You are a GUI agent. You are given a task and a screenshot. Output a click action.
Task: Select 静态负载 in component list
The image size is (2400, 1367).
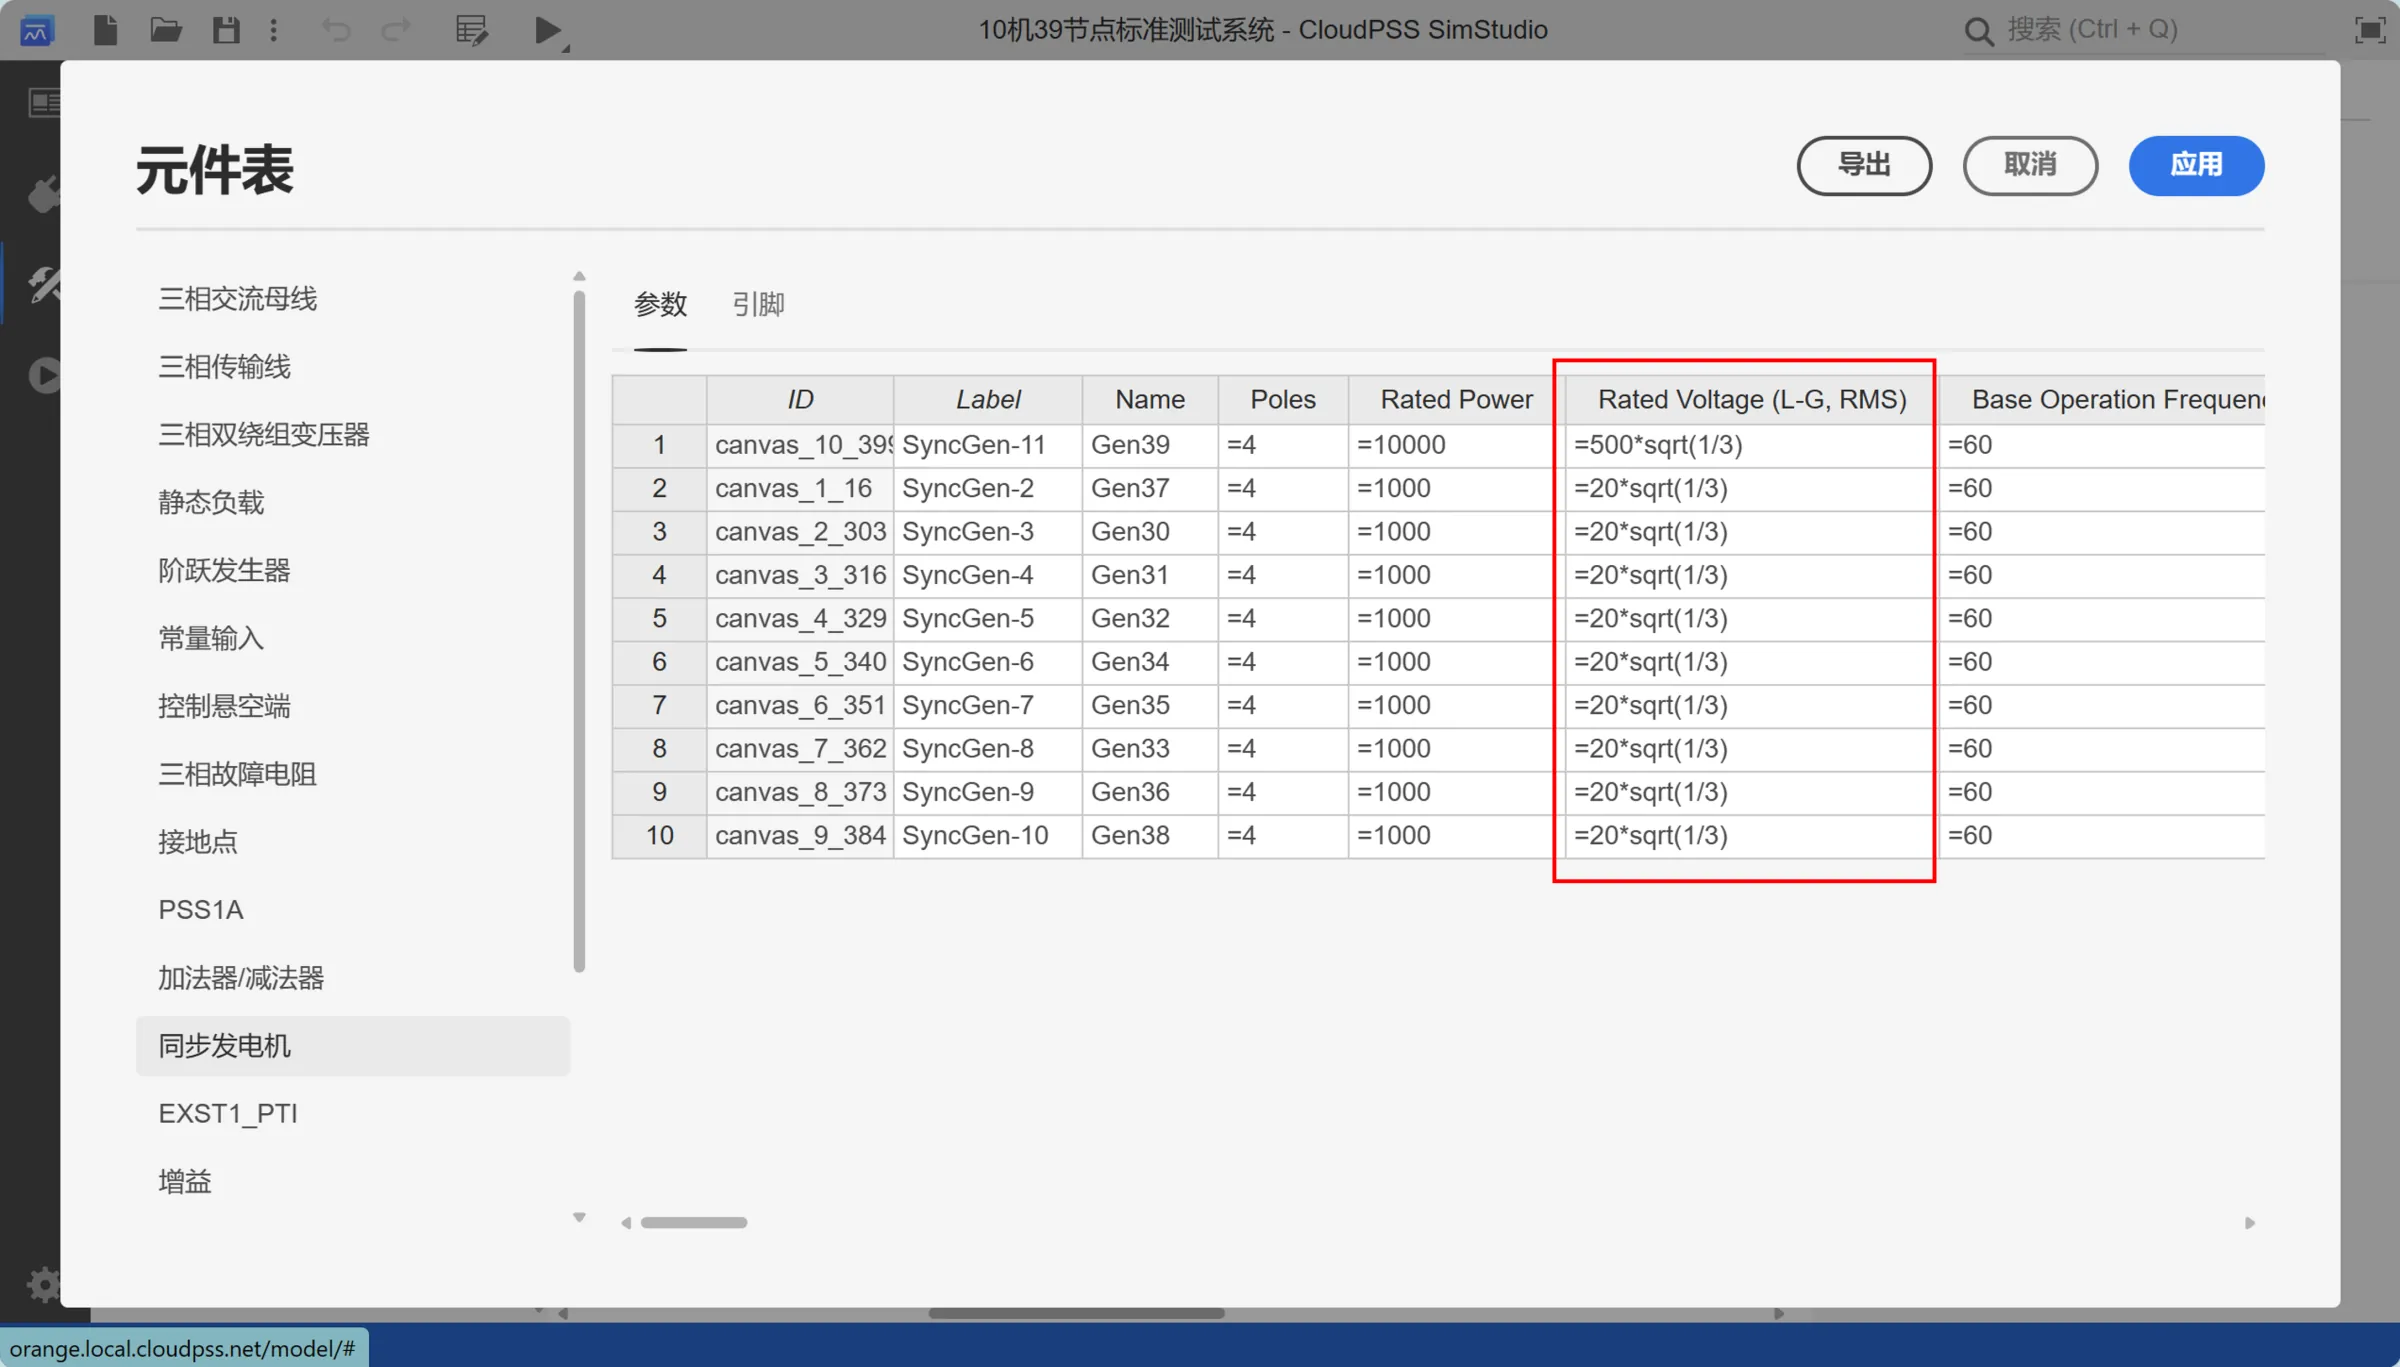[352, 502]
